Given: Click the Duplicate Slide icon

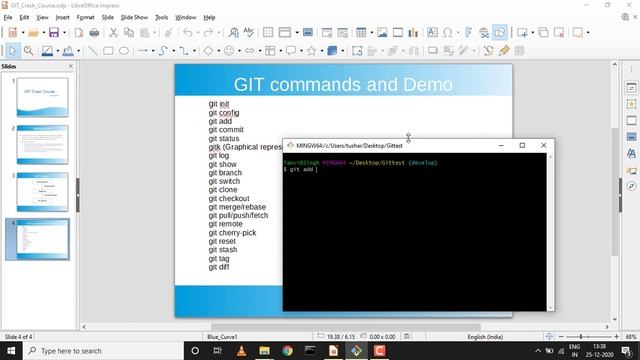Looking at the screenshot, I should click(543, 32).
